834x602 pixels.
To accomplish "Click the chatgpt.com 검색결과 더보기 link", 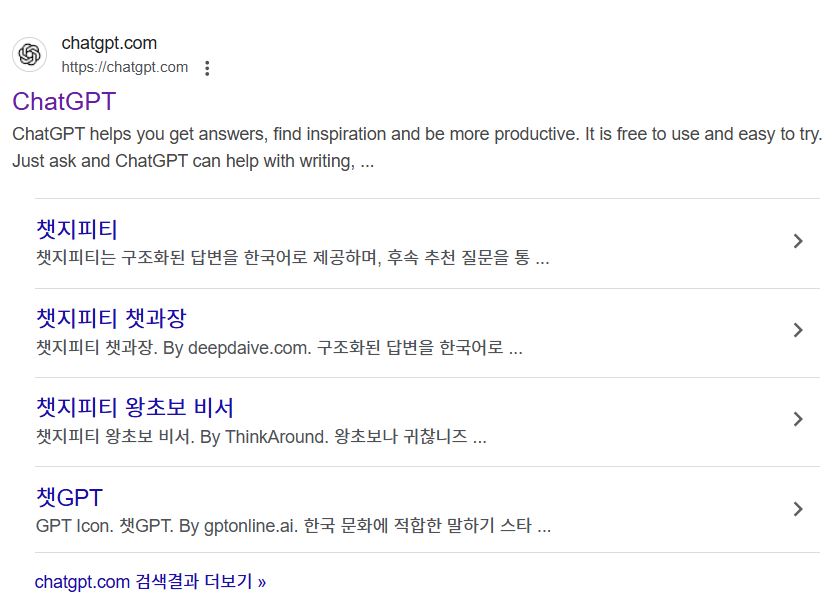I will (x=148, y=581).
